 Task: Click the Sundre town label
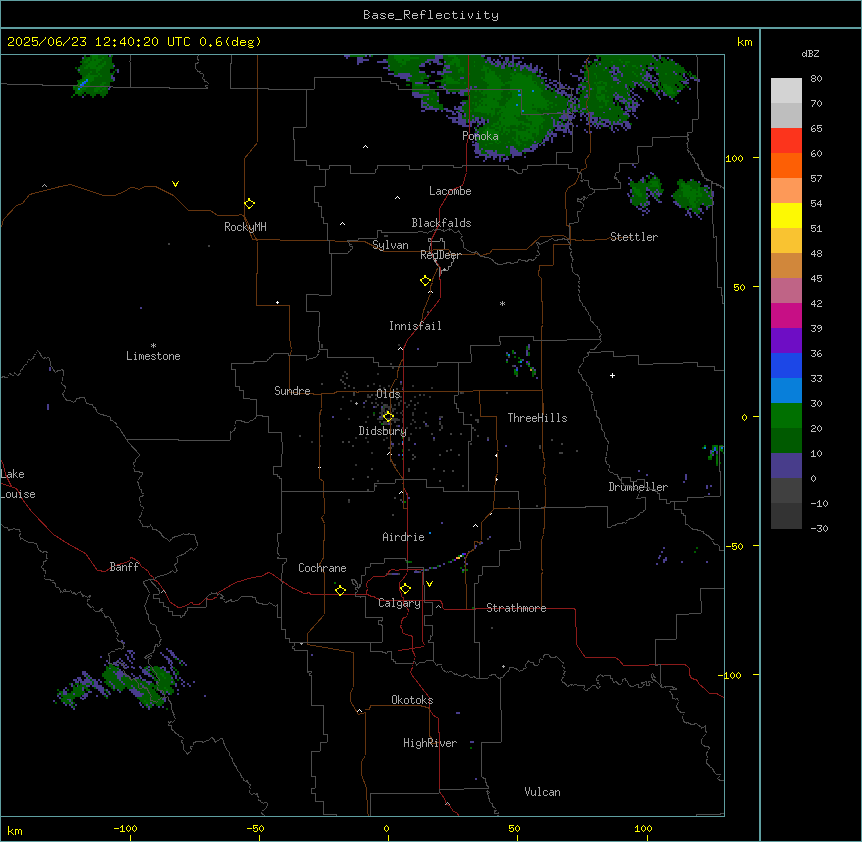[292, 391]
